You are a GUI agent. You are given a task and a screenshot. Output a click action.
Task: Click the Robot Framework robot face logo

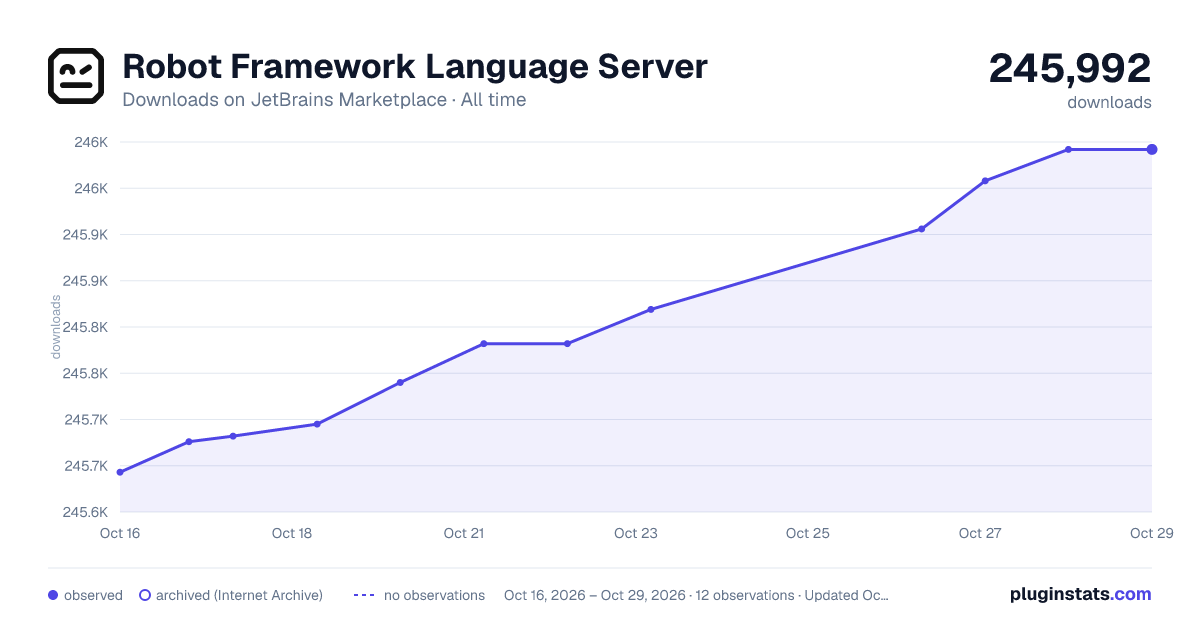pos(76,76)
